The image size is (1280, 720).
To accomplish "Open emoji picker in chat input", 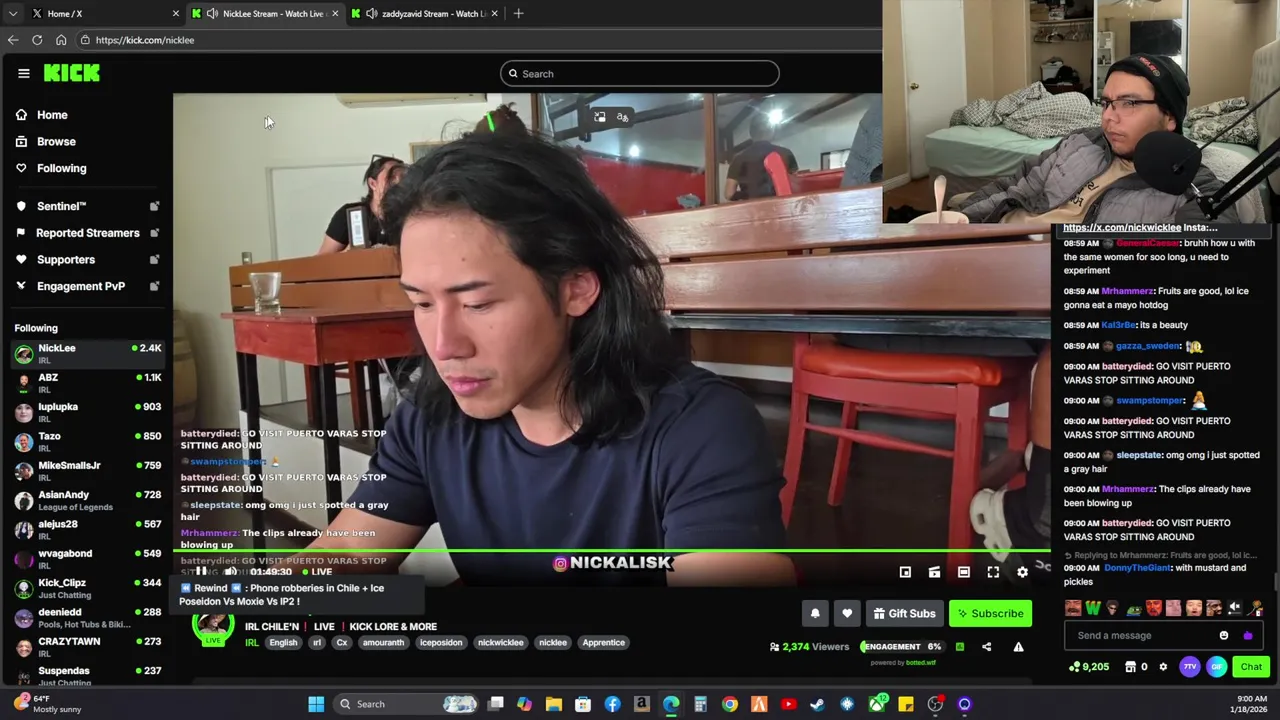I will click(x=1224, y=635).
